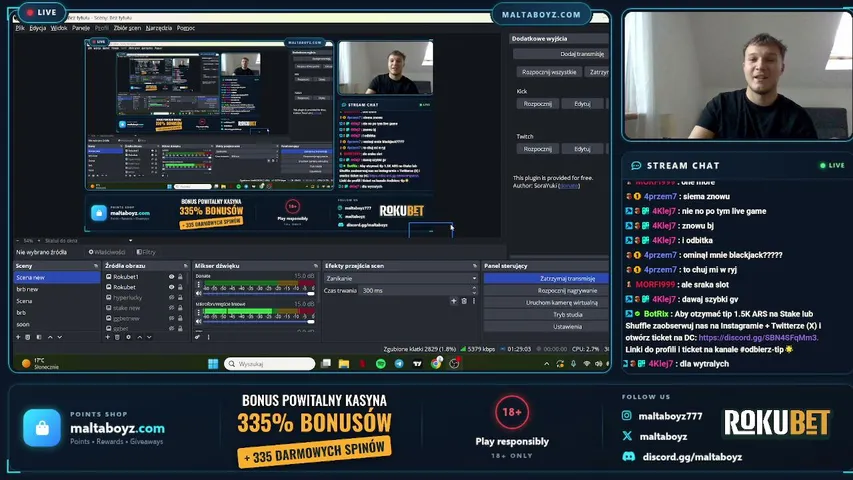Add a new source in Źródła obrazu
This screenshot has width=853, height=480.
107,337
